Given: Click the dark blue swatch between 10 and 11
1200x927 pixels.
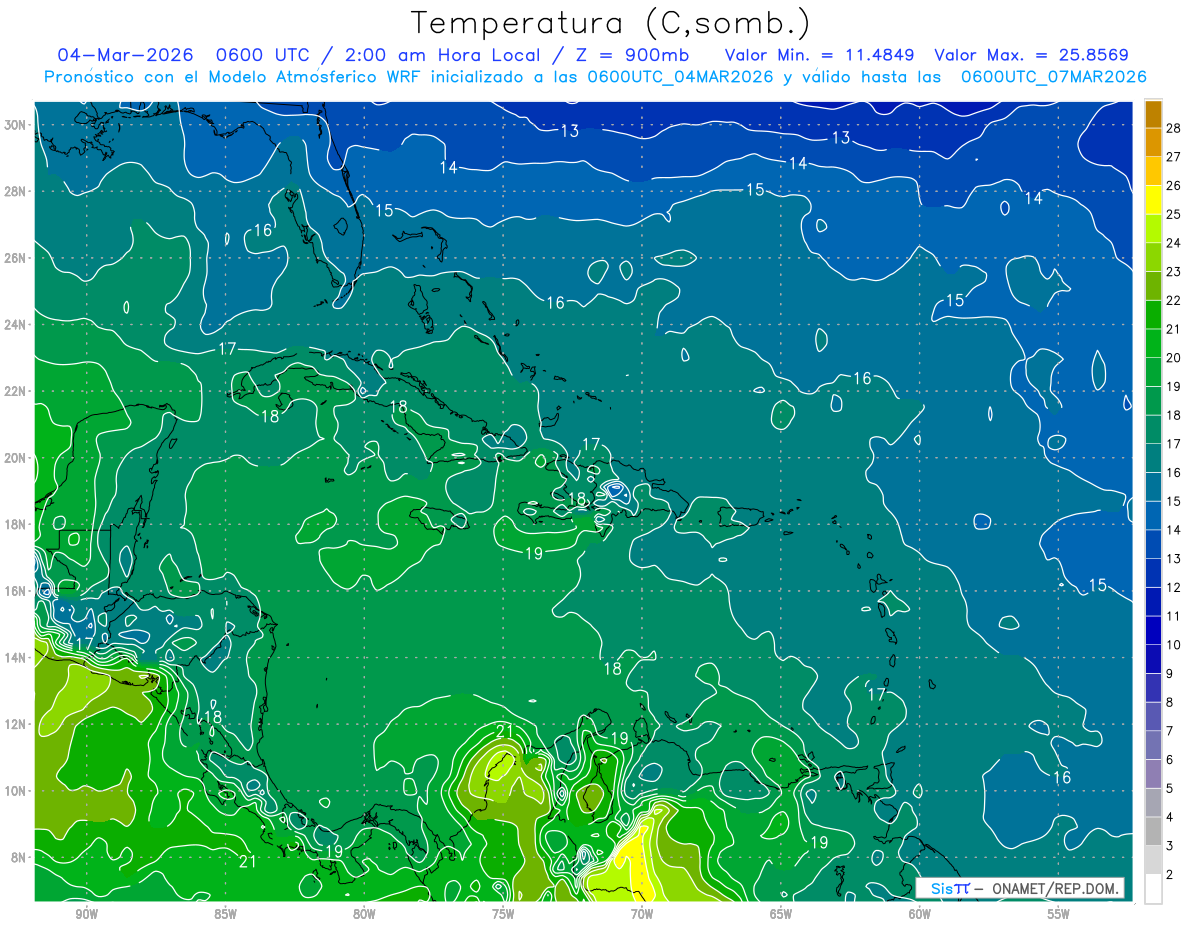Looking at the screenshot, I should coord(1153,631).
